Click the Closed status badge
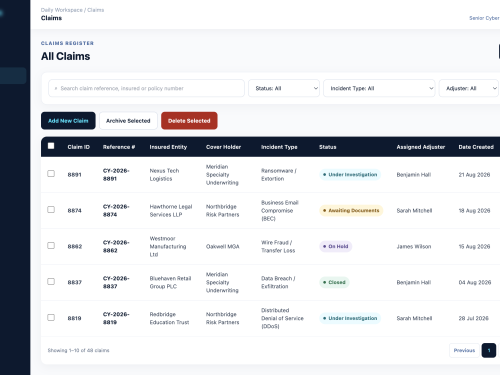500x375 pixels. click(x=334, y=282)
